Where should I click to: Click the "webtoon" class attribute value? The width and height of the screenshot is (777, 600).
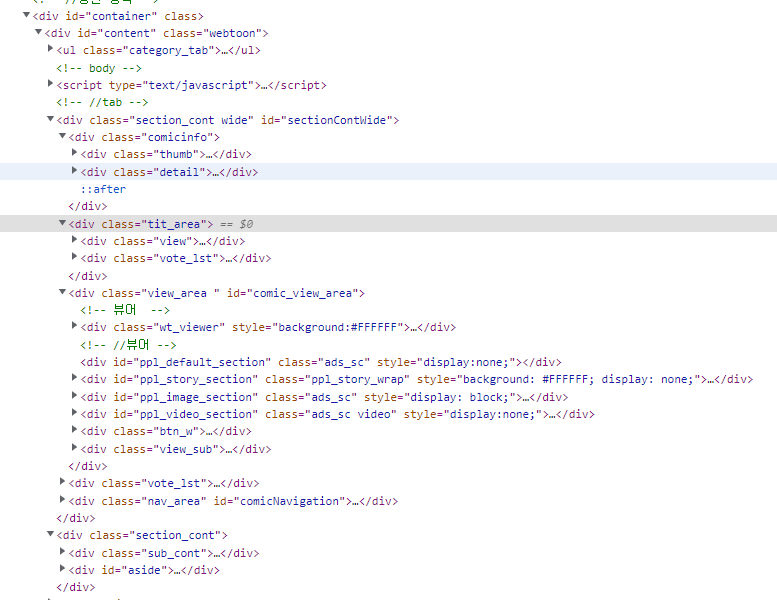pyautogui.click(x=232, y=33)
